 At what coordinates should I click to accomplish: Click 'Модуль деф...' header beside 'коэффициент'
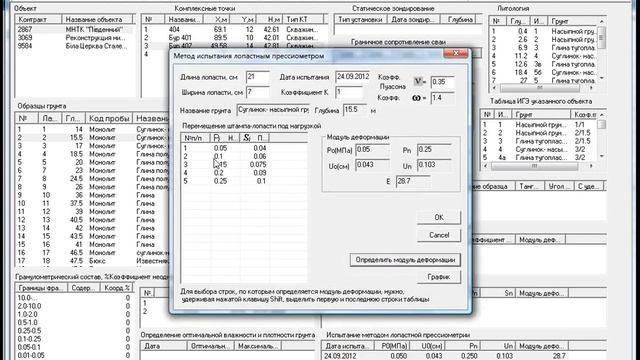tap(540, 240)
